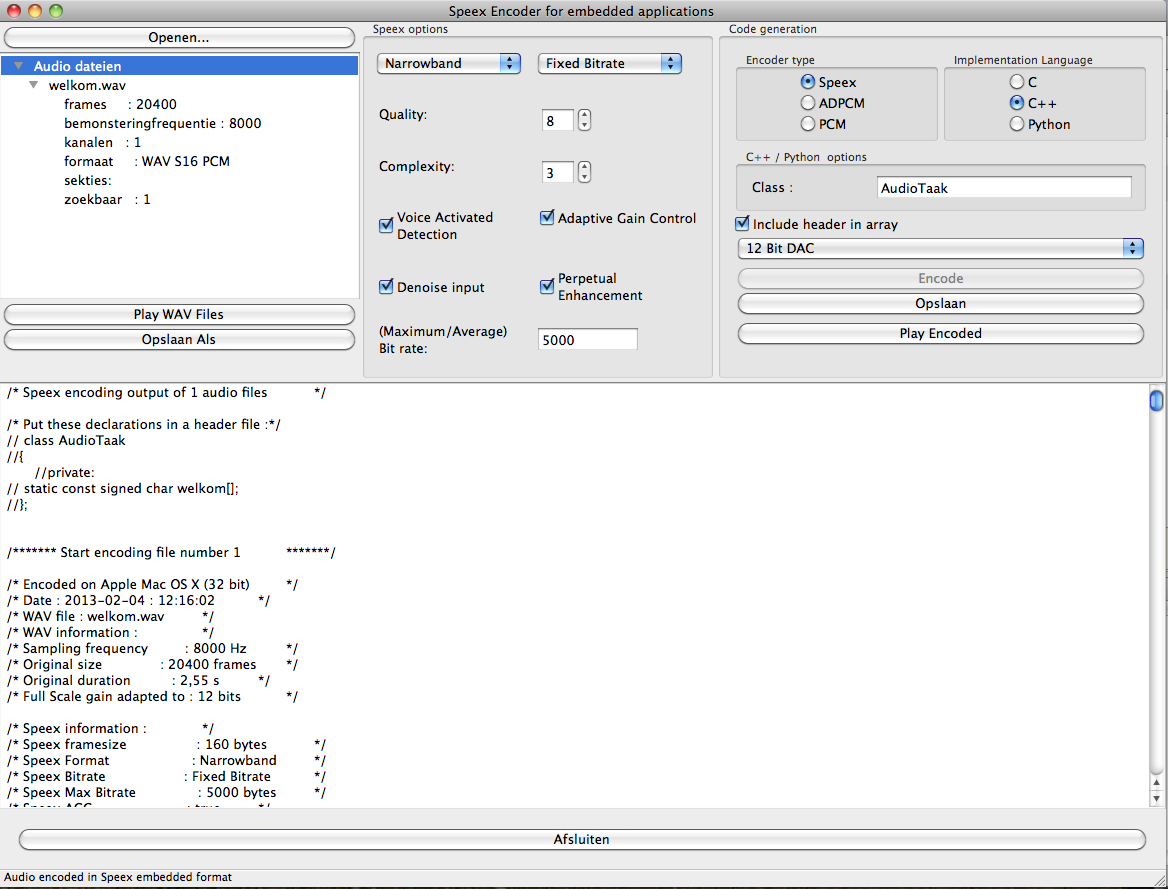This screenshot has width=1168, height=889.
Task: Select the welkom.wav file entry
Action: coord(87,85)
